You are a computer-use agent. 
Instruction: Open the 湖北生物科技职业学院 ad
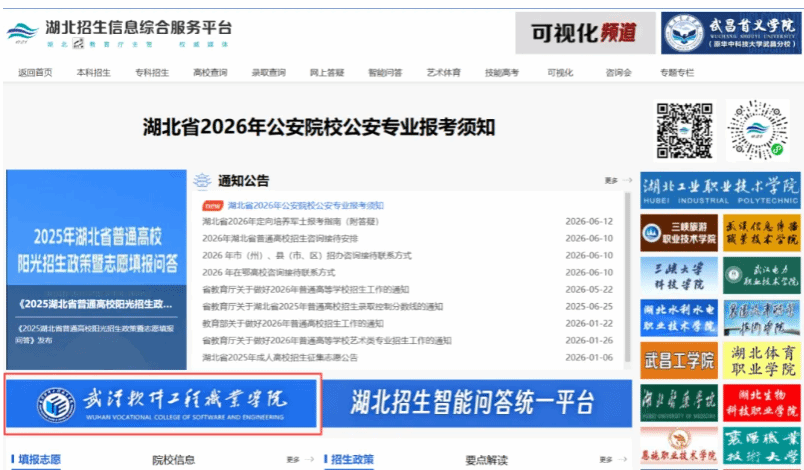pos(762,403)
